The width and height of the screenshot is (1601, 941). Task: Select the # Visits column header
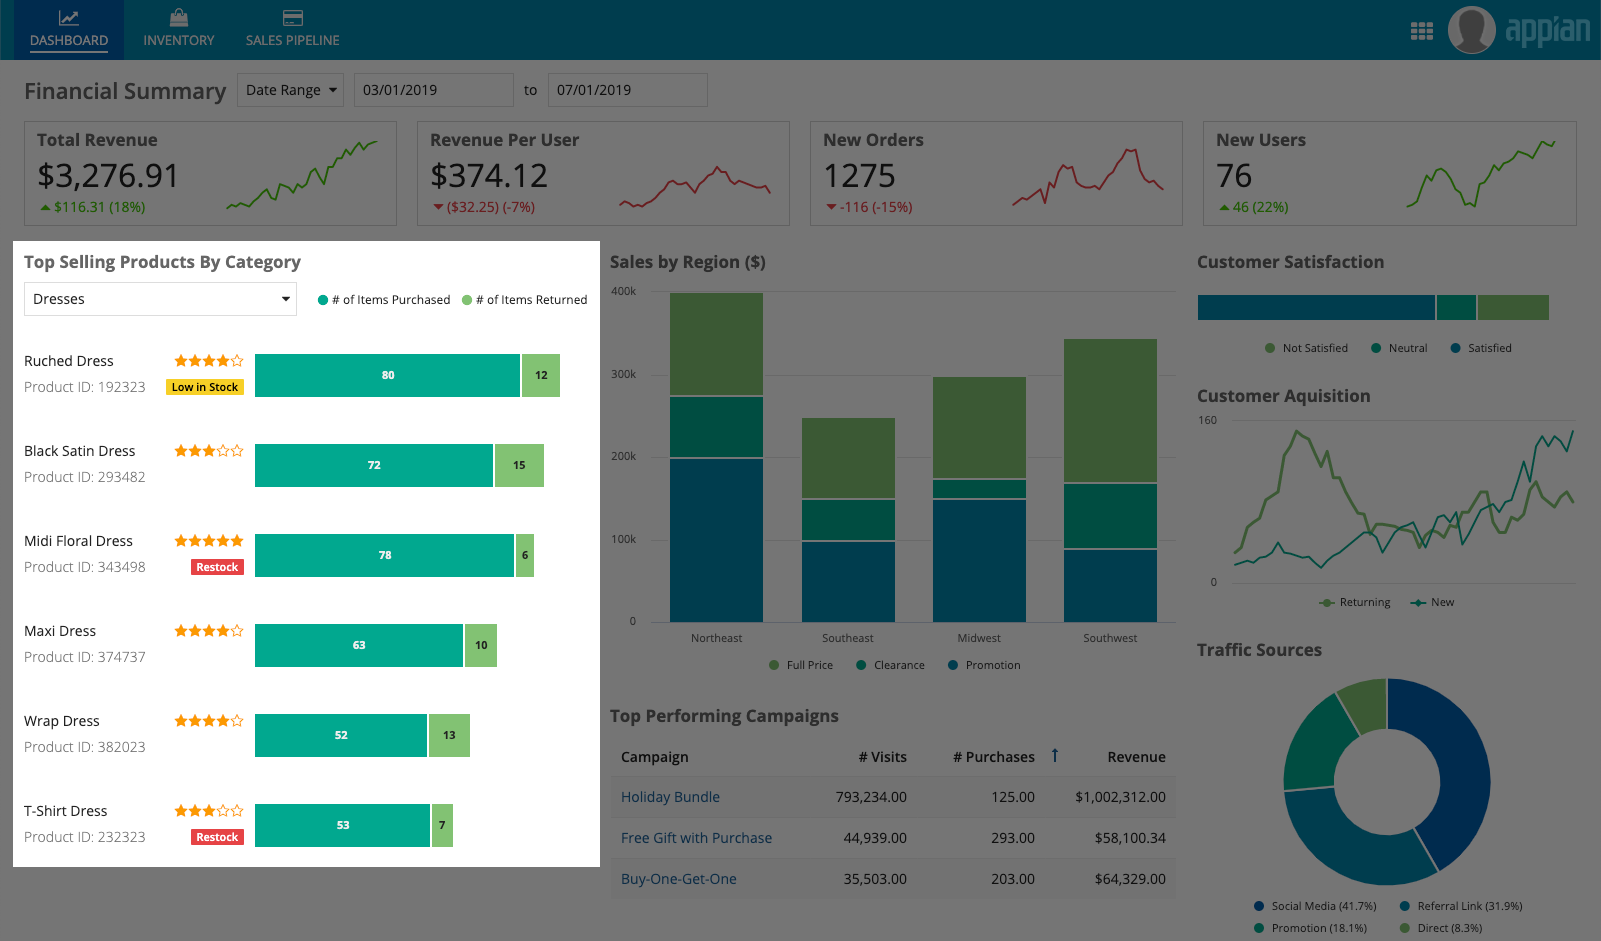882,757
